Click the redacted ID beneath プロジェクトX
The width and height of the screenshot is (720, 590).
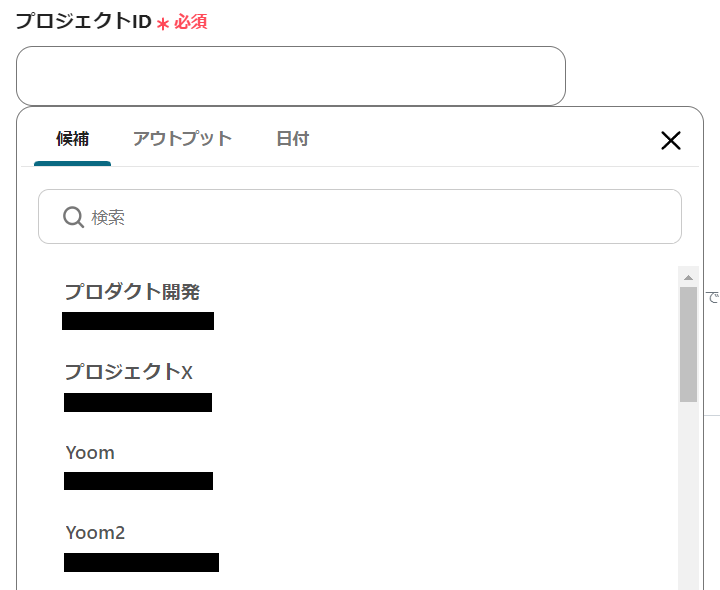[x=138, y=402]
